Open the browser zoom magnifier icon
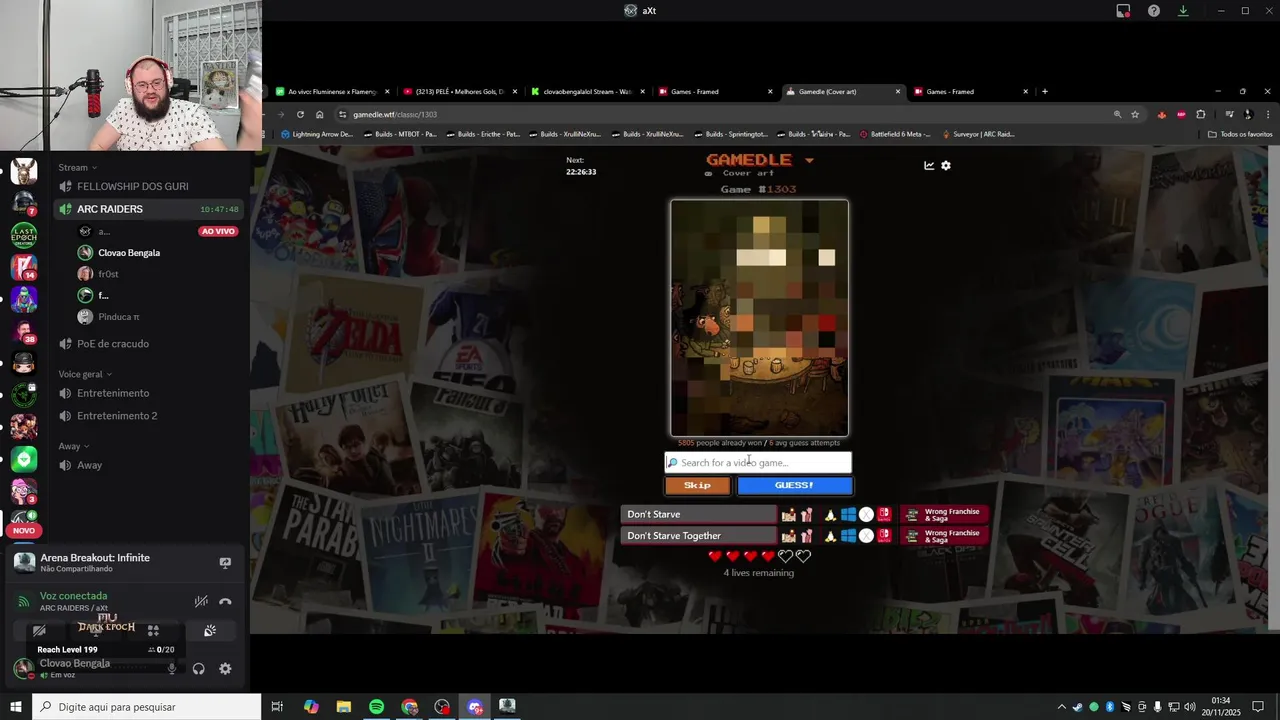The width and height of the screenshot is (1280, 720). click(1117, 114)
